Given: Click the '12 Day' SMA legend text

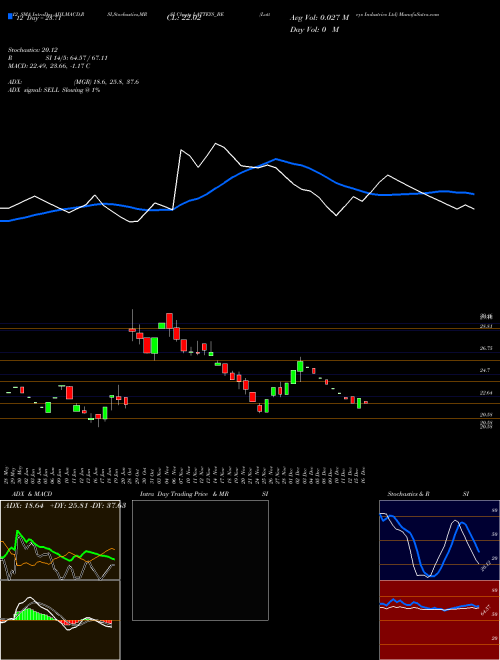Looking at the screenshot, I should click(37, 19).
